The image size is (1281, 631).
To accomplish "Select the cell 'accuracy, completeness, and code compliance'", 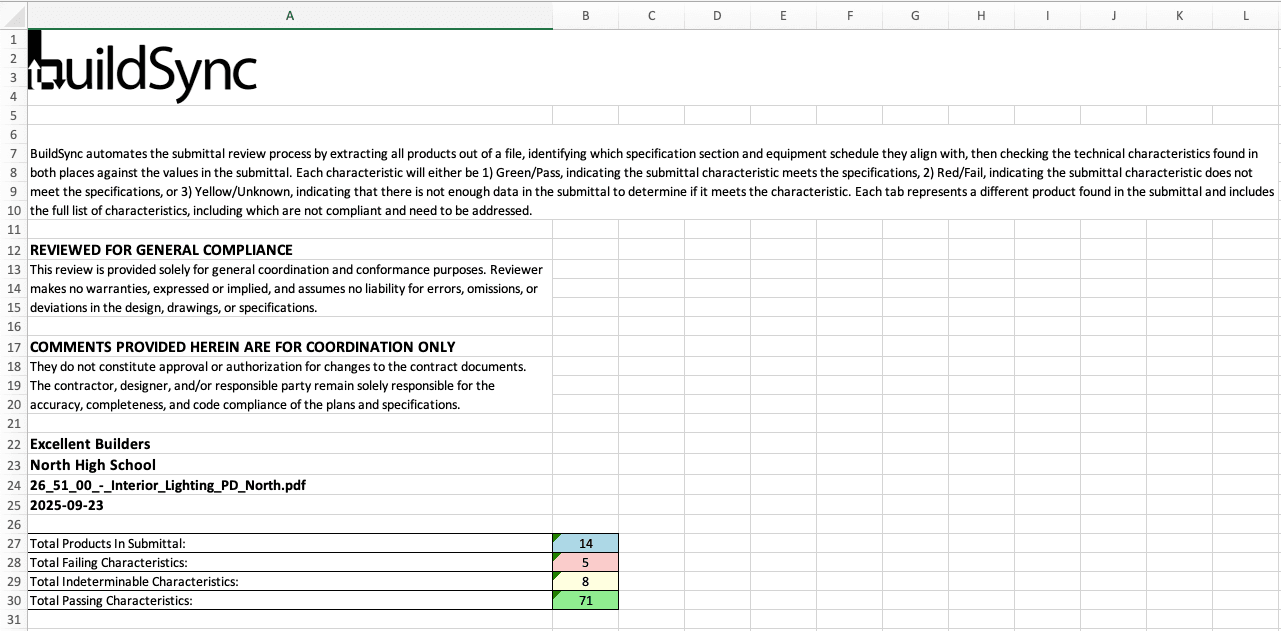I will [290, 405].
